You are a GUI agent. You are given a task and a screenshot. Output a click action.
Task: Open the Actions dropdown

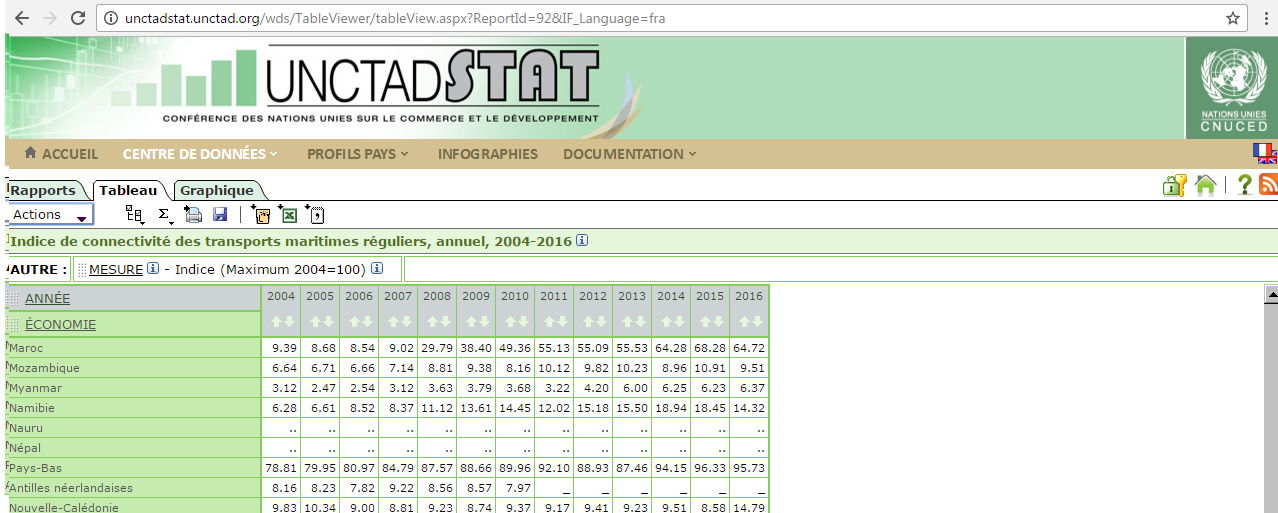coord(49,214)
